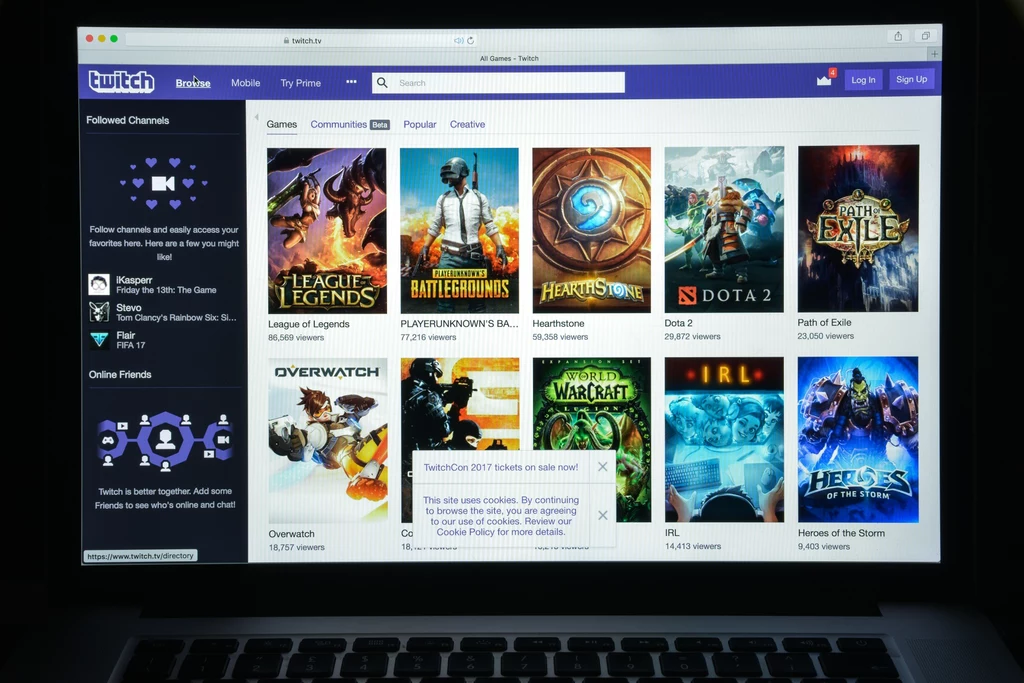
Task: Open a new tab with plus button
Action: click(x=935, y=54)
